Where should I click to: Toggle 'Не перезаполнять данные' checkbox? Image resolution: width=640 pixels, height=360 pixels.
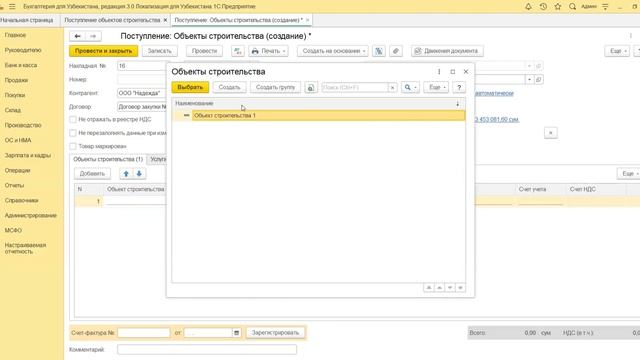pyautogui.click(x=73, y=133)
